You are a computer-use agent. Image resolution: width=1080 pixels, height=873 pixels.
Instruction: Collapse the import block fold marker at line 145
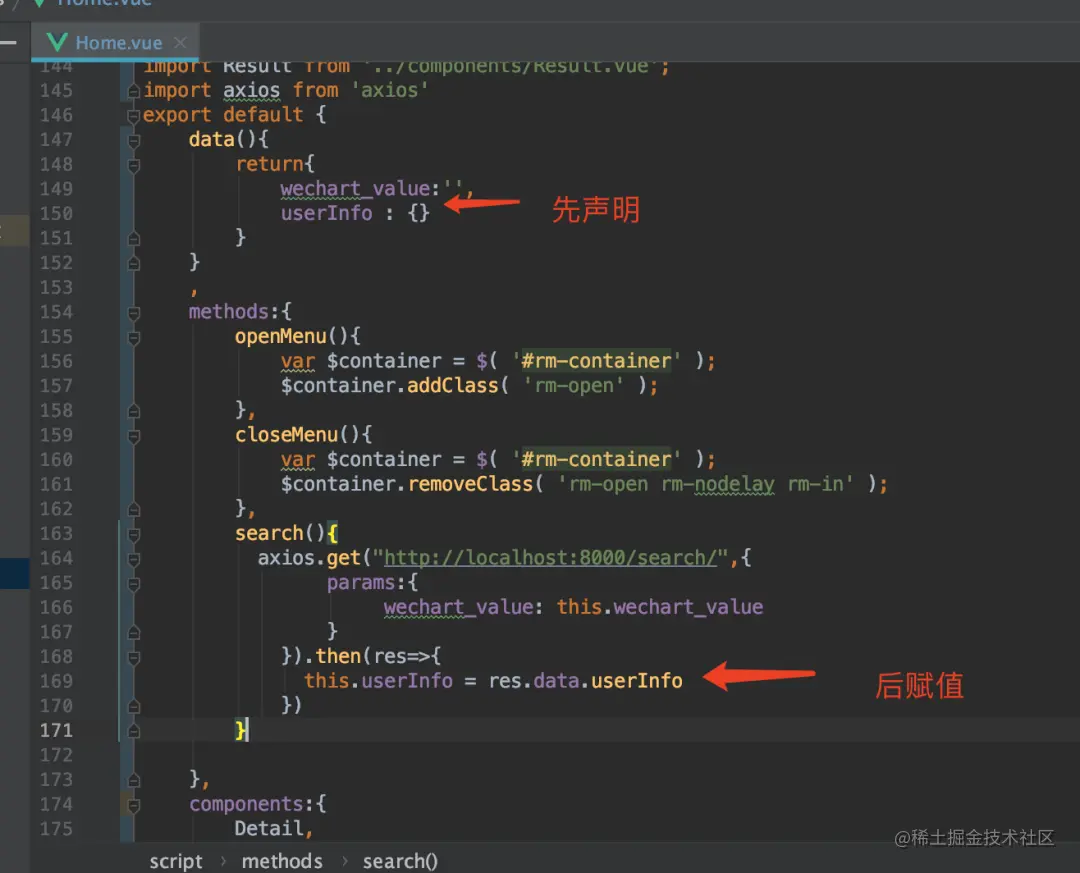tap(134, 91)
